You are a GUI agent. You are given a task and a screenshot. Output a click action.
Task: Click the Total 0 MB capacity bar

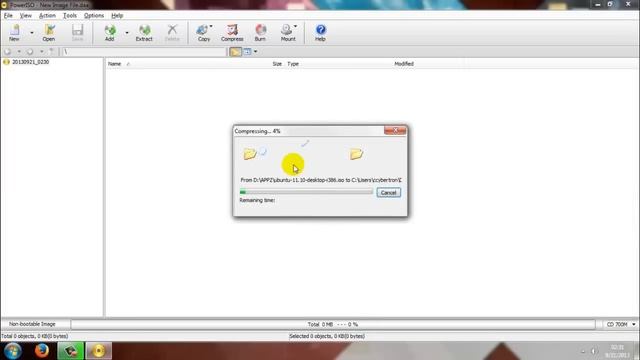click(x=333, y=324)
